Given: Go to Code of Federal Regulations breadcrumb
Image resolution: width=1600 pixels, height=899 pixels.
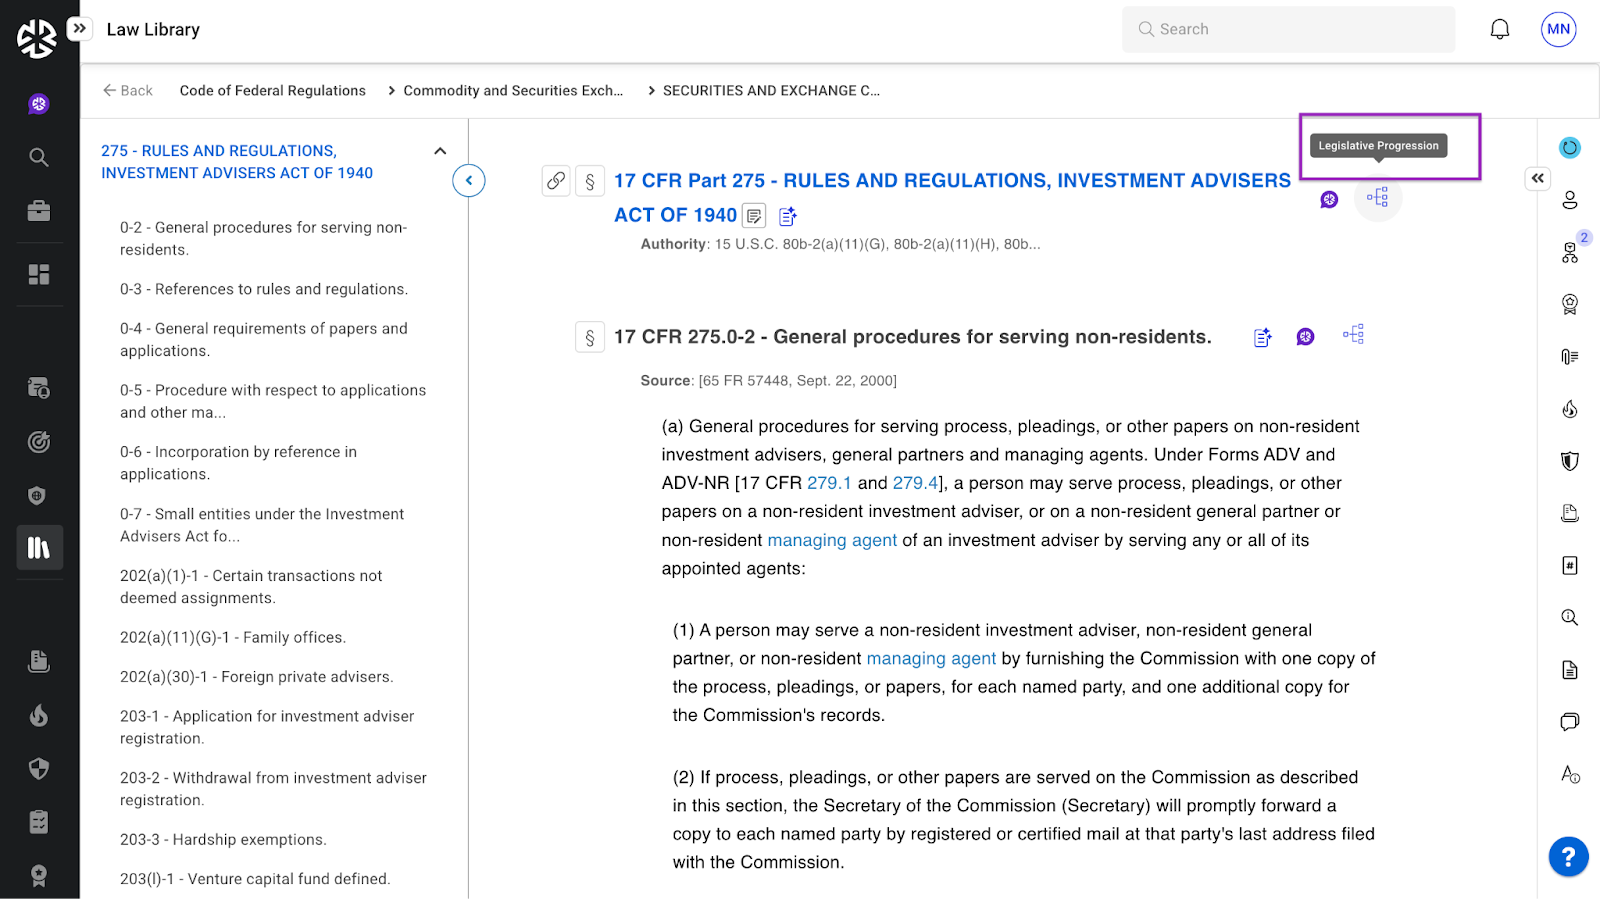Looking at the screenshot, I should coord(272,91).
